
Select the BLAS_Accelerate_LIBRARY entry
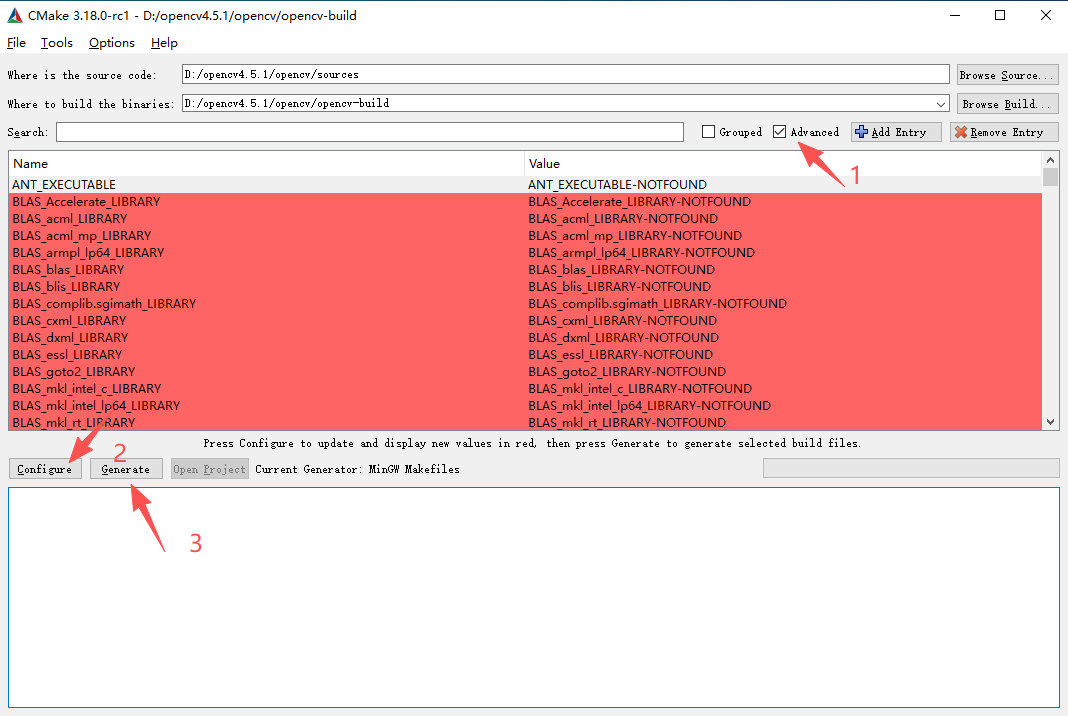click(87, 202)
